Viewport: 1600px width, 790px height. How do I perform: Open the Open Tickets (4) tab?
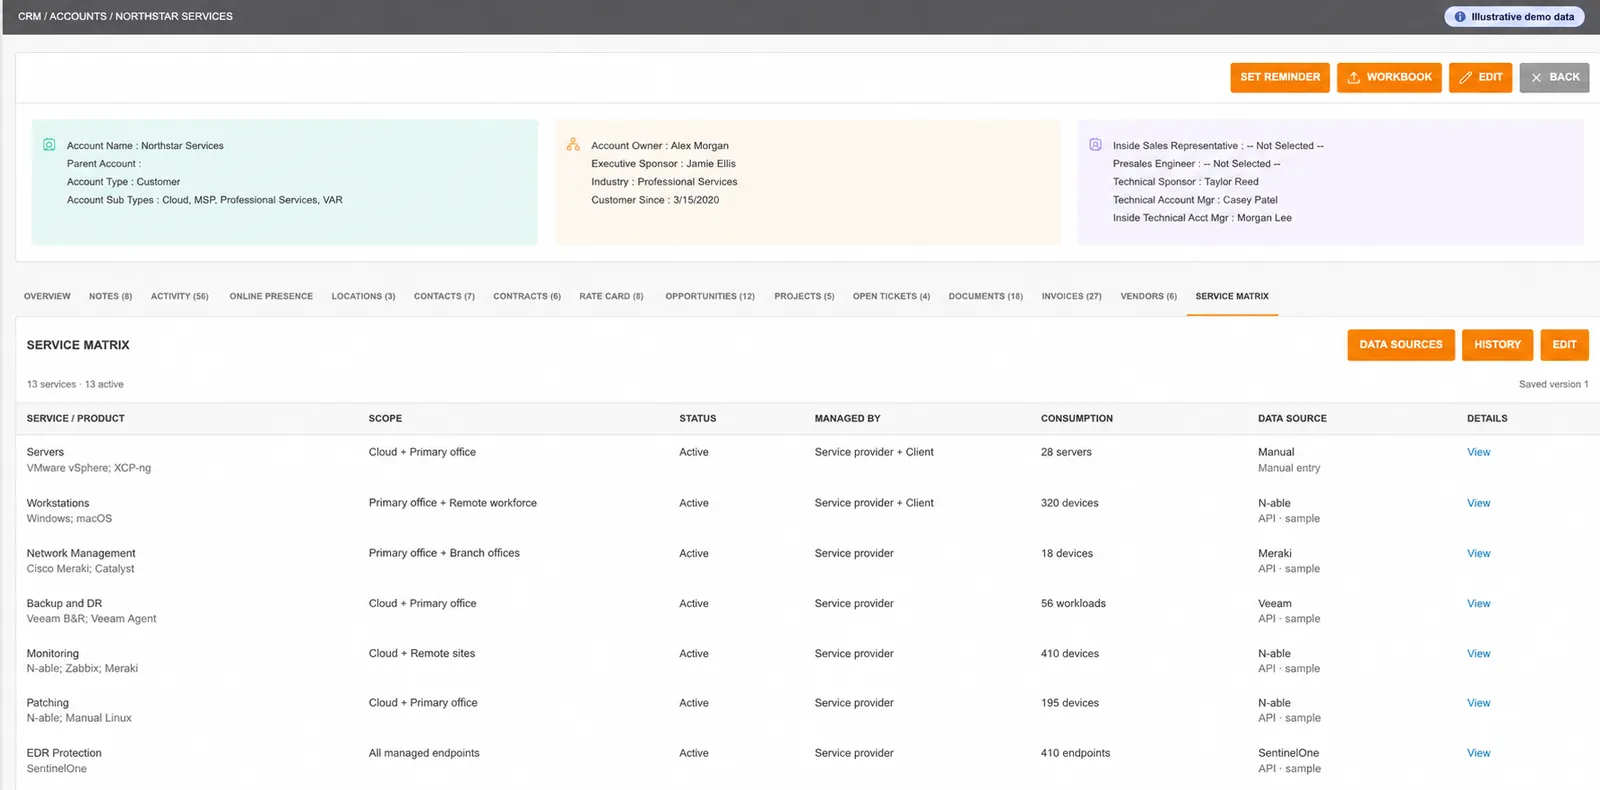(891, 296)
